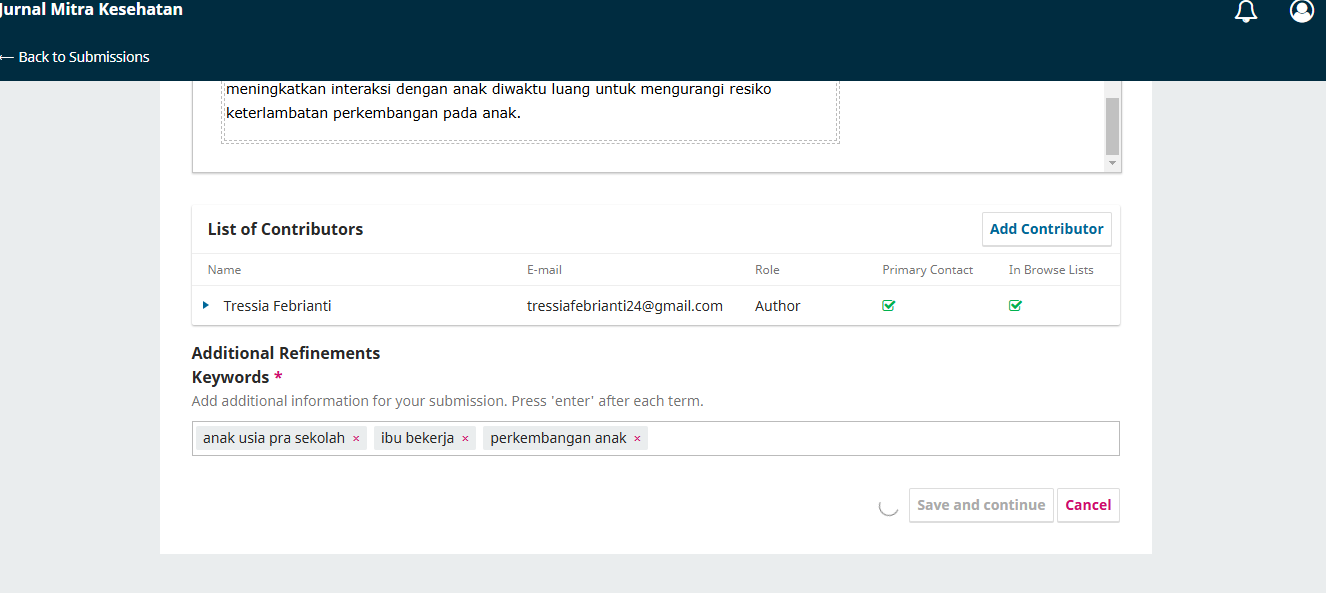The image size is (1326, 593).
Task: Toggle Primary Contact checkbox for Tressia Febrianti
Action: (x=888, y=306)
